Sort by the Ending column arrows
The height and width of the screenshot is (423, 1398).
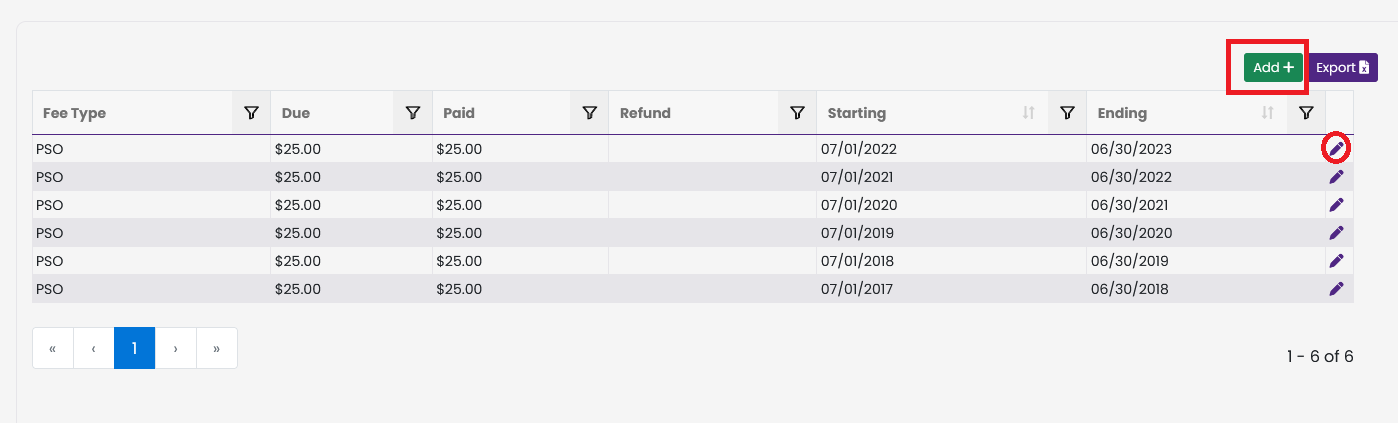point(1267,113)
